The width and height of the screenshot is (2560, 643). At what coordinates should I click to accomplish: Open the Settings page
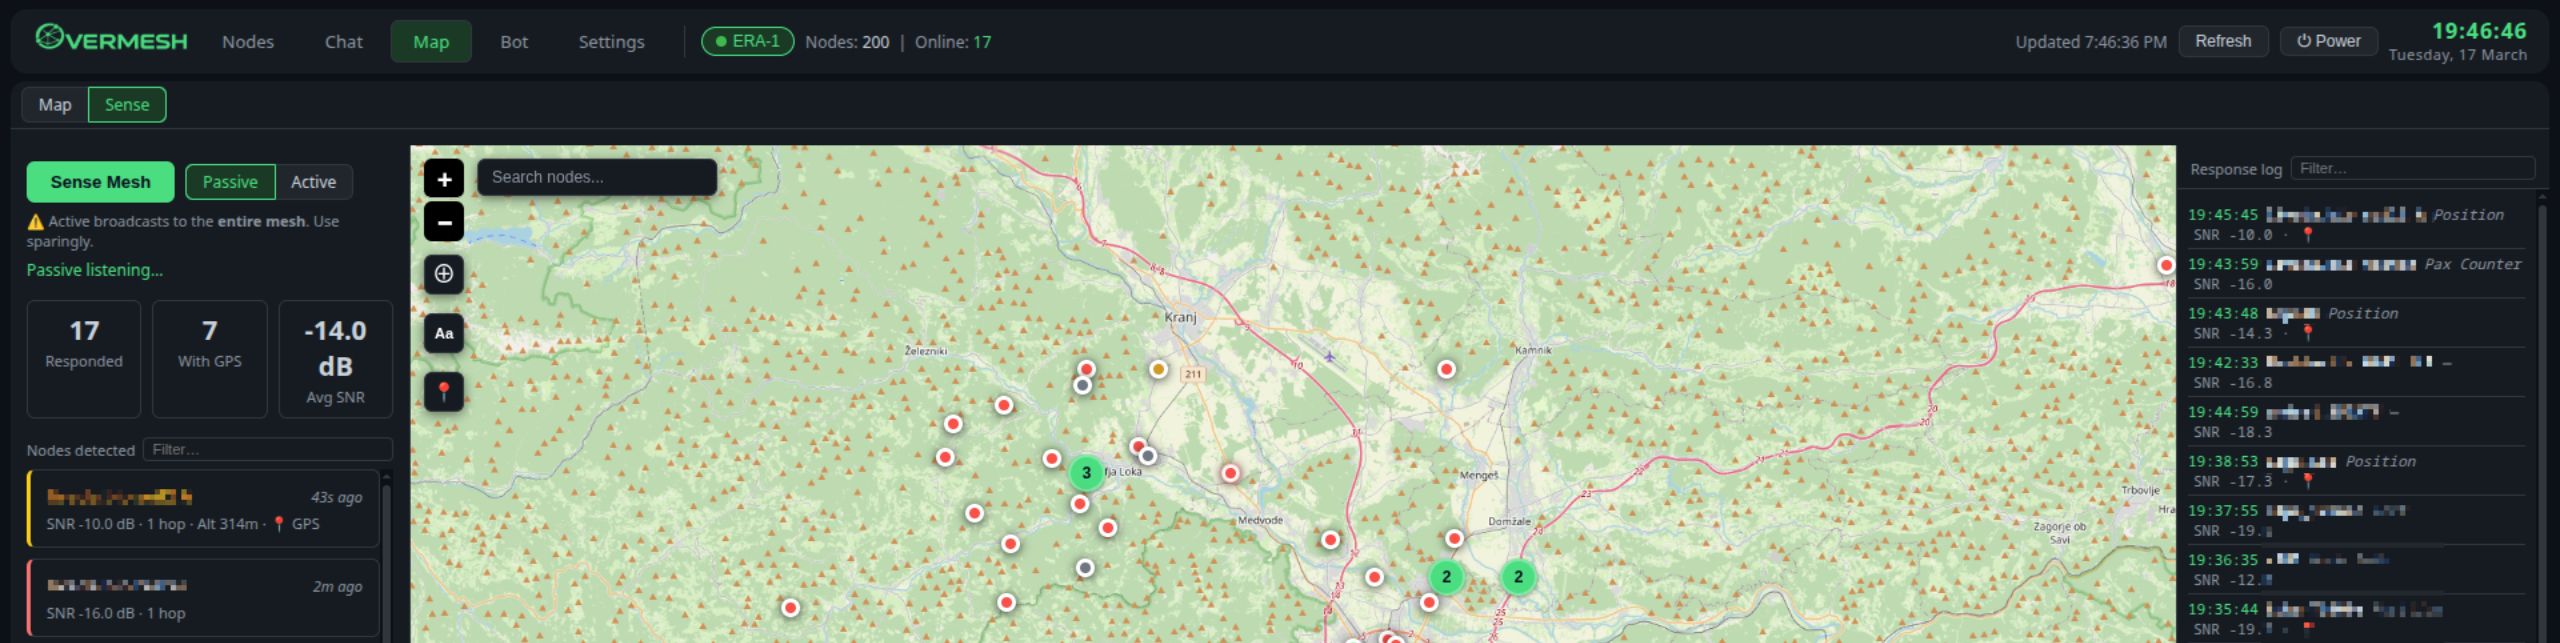click(x=611, y=42)
